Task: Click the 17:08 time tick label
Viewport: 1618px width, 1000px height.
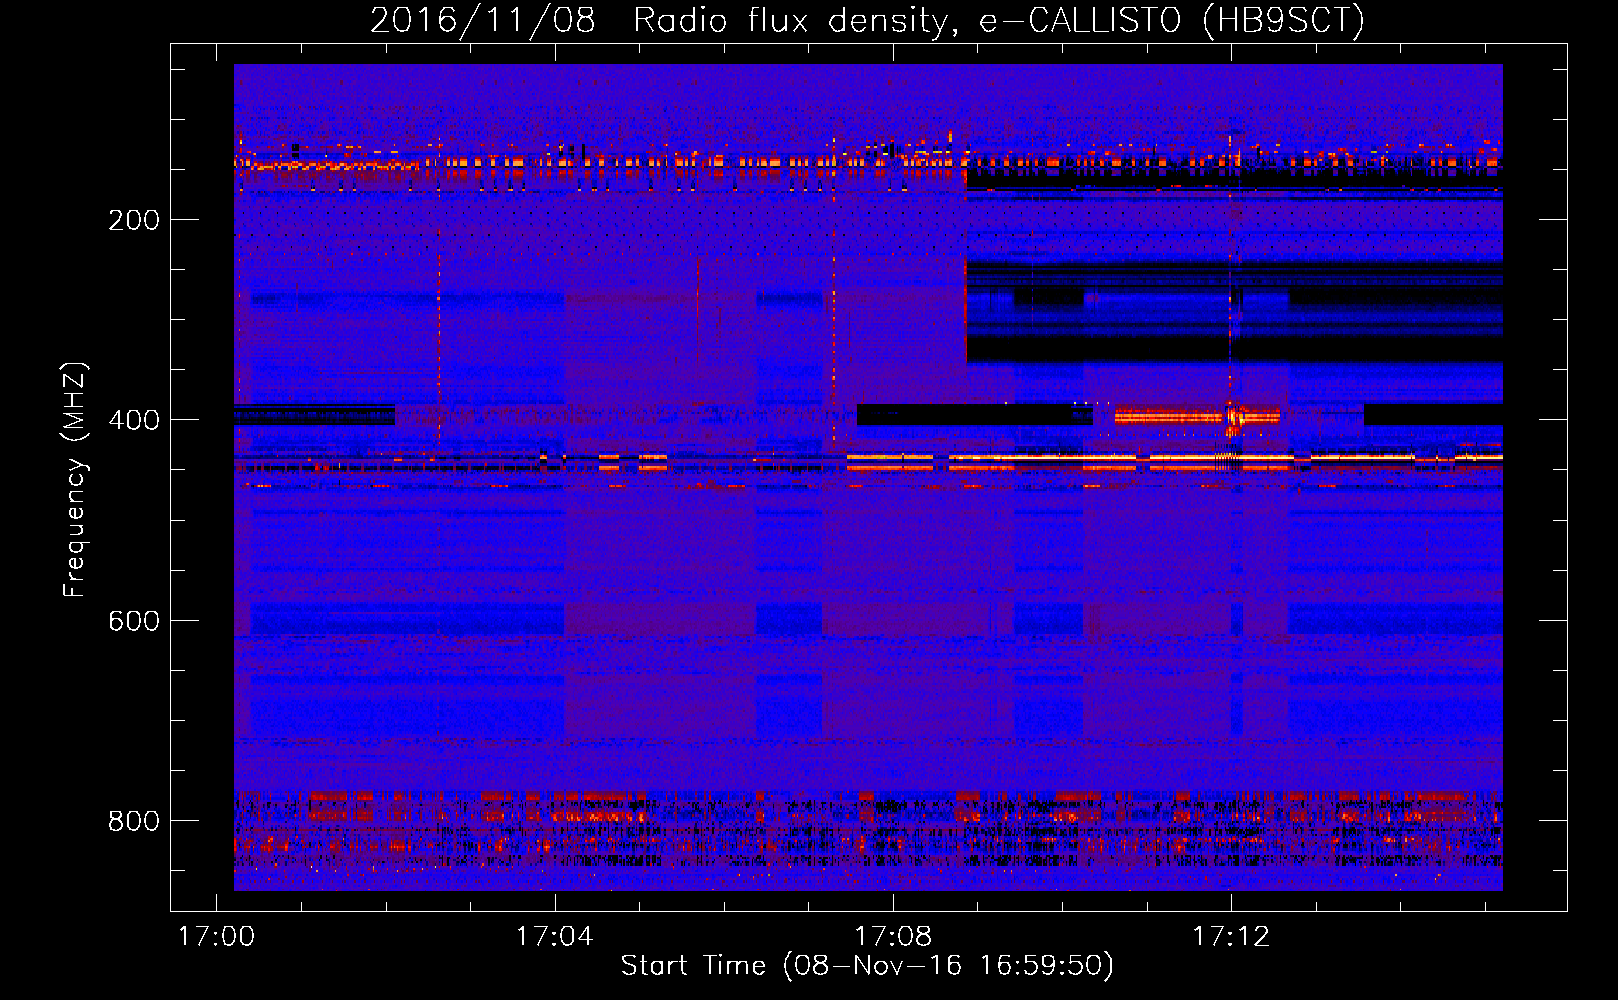Action: 893,937
